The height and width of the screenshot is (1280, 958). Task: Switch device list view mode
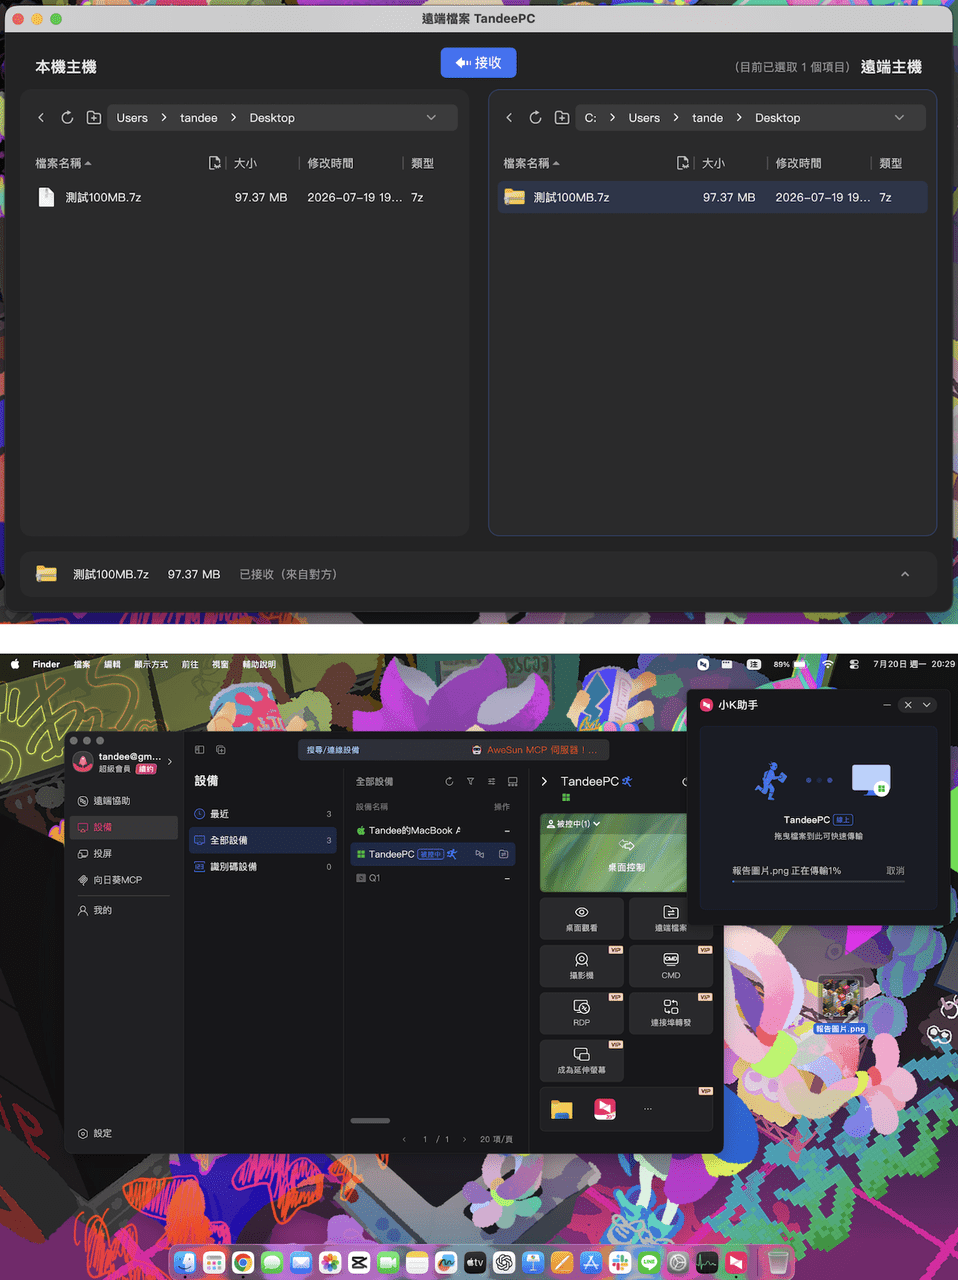pos(512,781)
